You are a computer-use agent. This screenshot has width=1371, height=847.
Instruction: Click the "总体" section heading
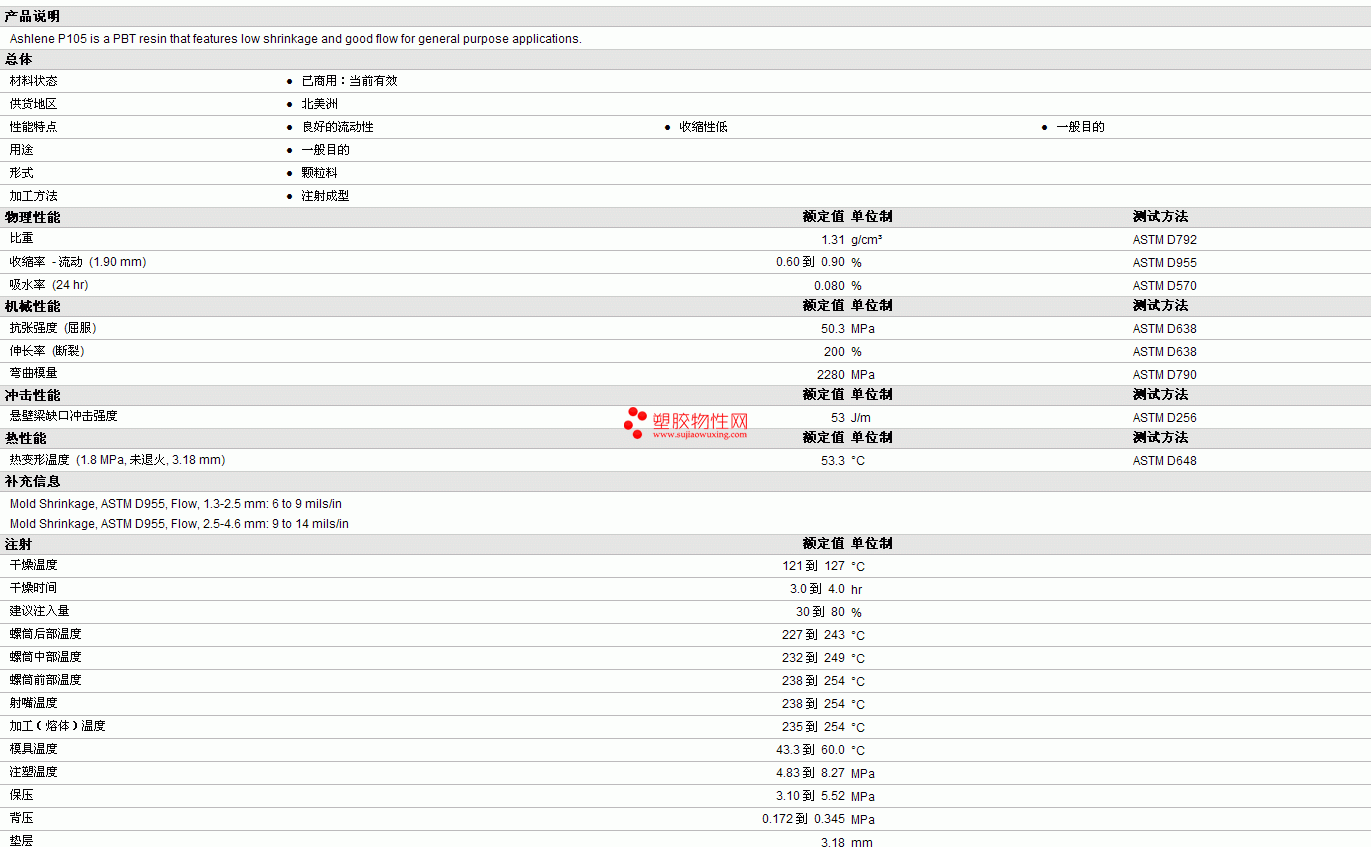(x=19, y=60)
